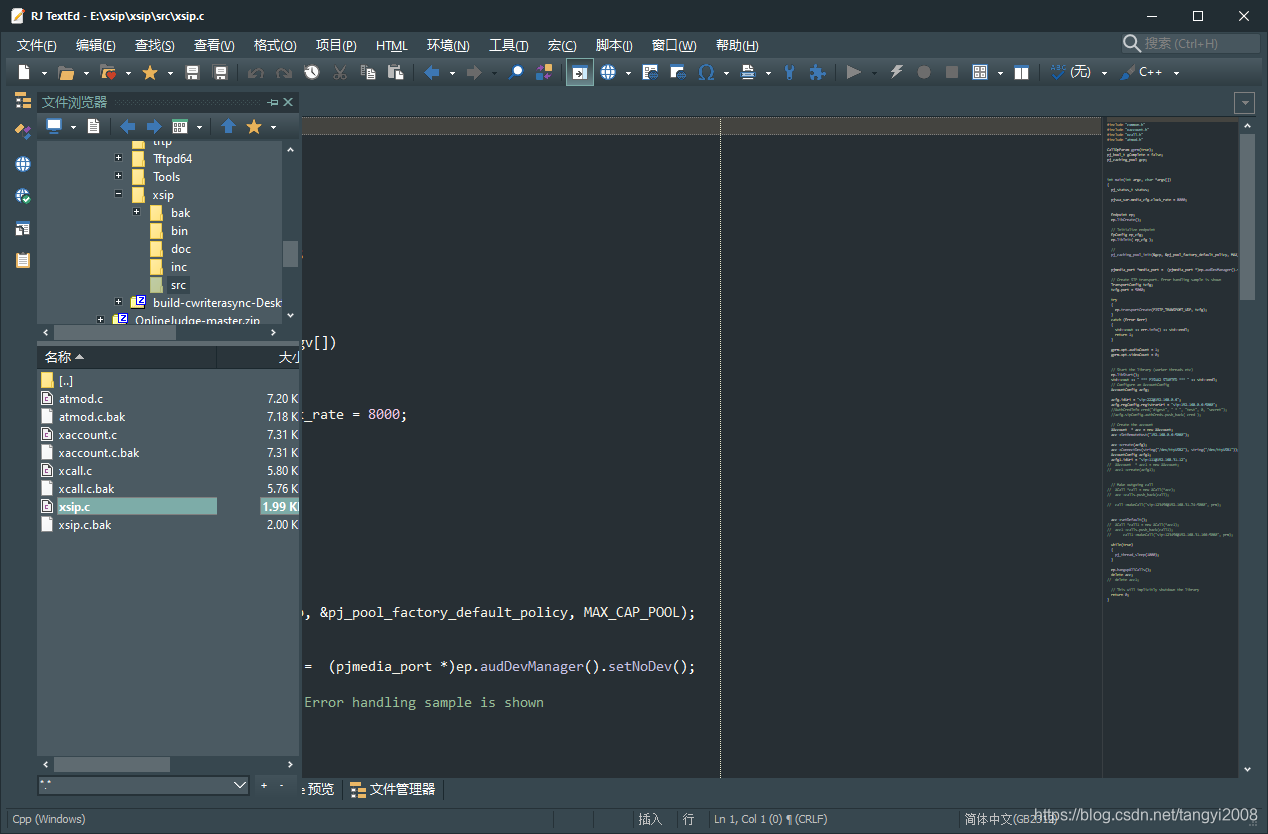Click the copy icon in toolbar
Image resolution: width=1268 pixels, height=834 pixels.
[x=368, y=72]
